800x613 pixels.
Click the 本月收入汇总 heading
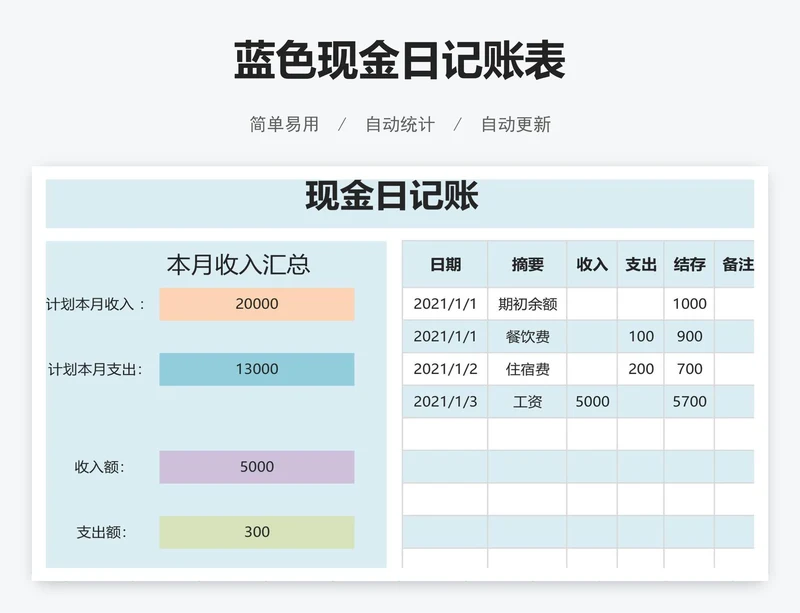pos(238,265)
